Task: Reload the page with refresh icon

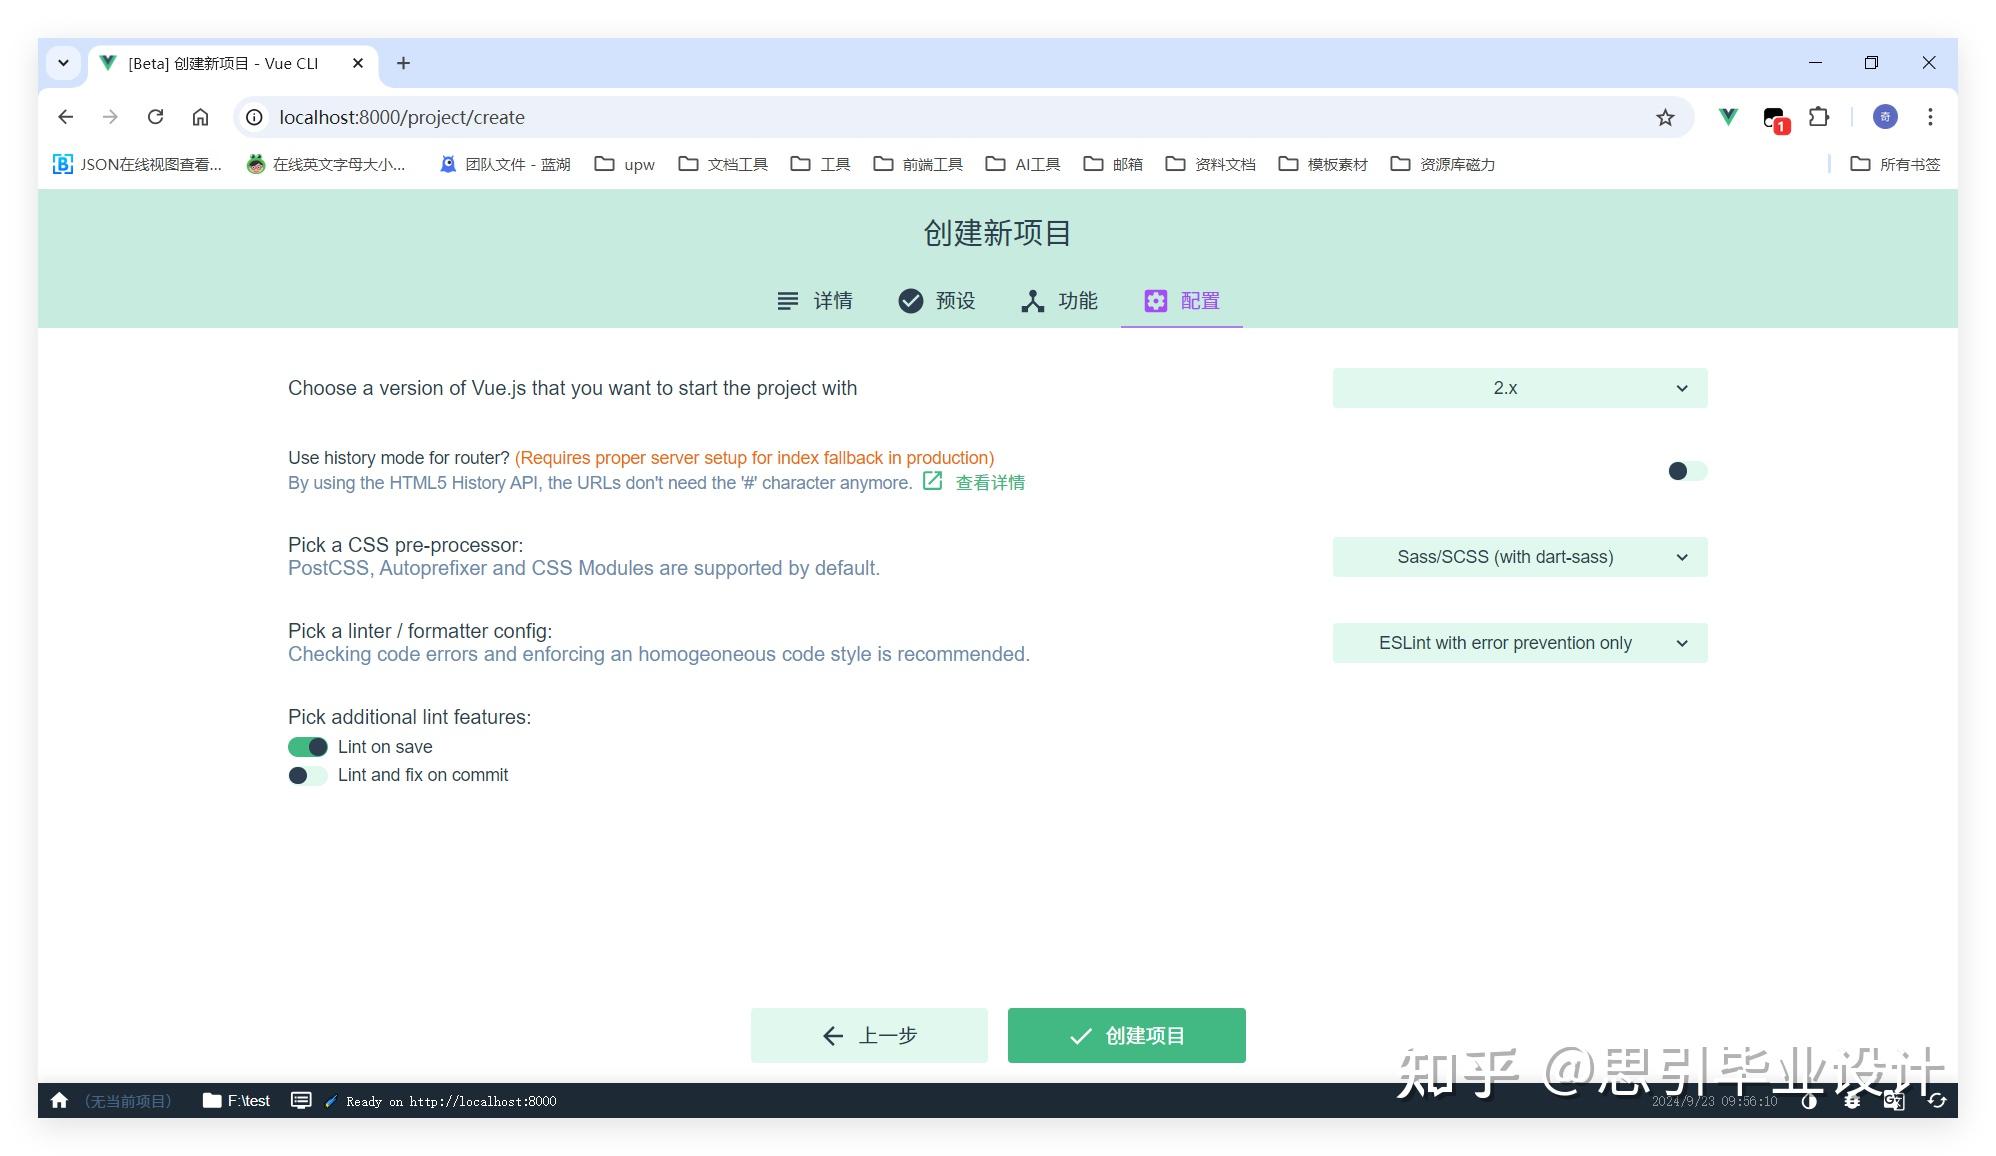Action: [x=155, y=117]
